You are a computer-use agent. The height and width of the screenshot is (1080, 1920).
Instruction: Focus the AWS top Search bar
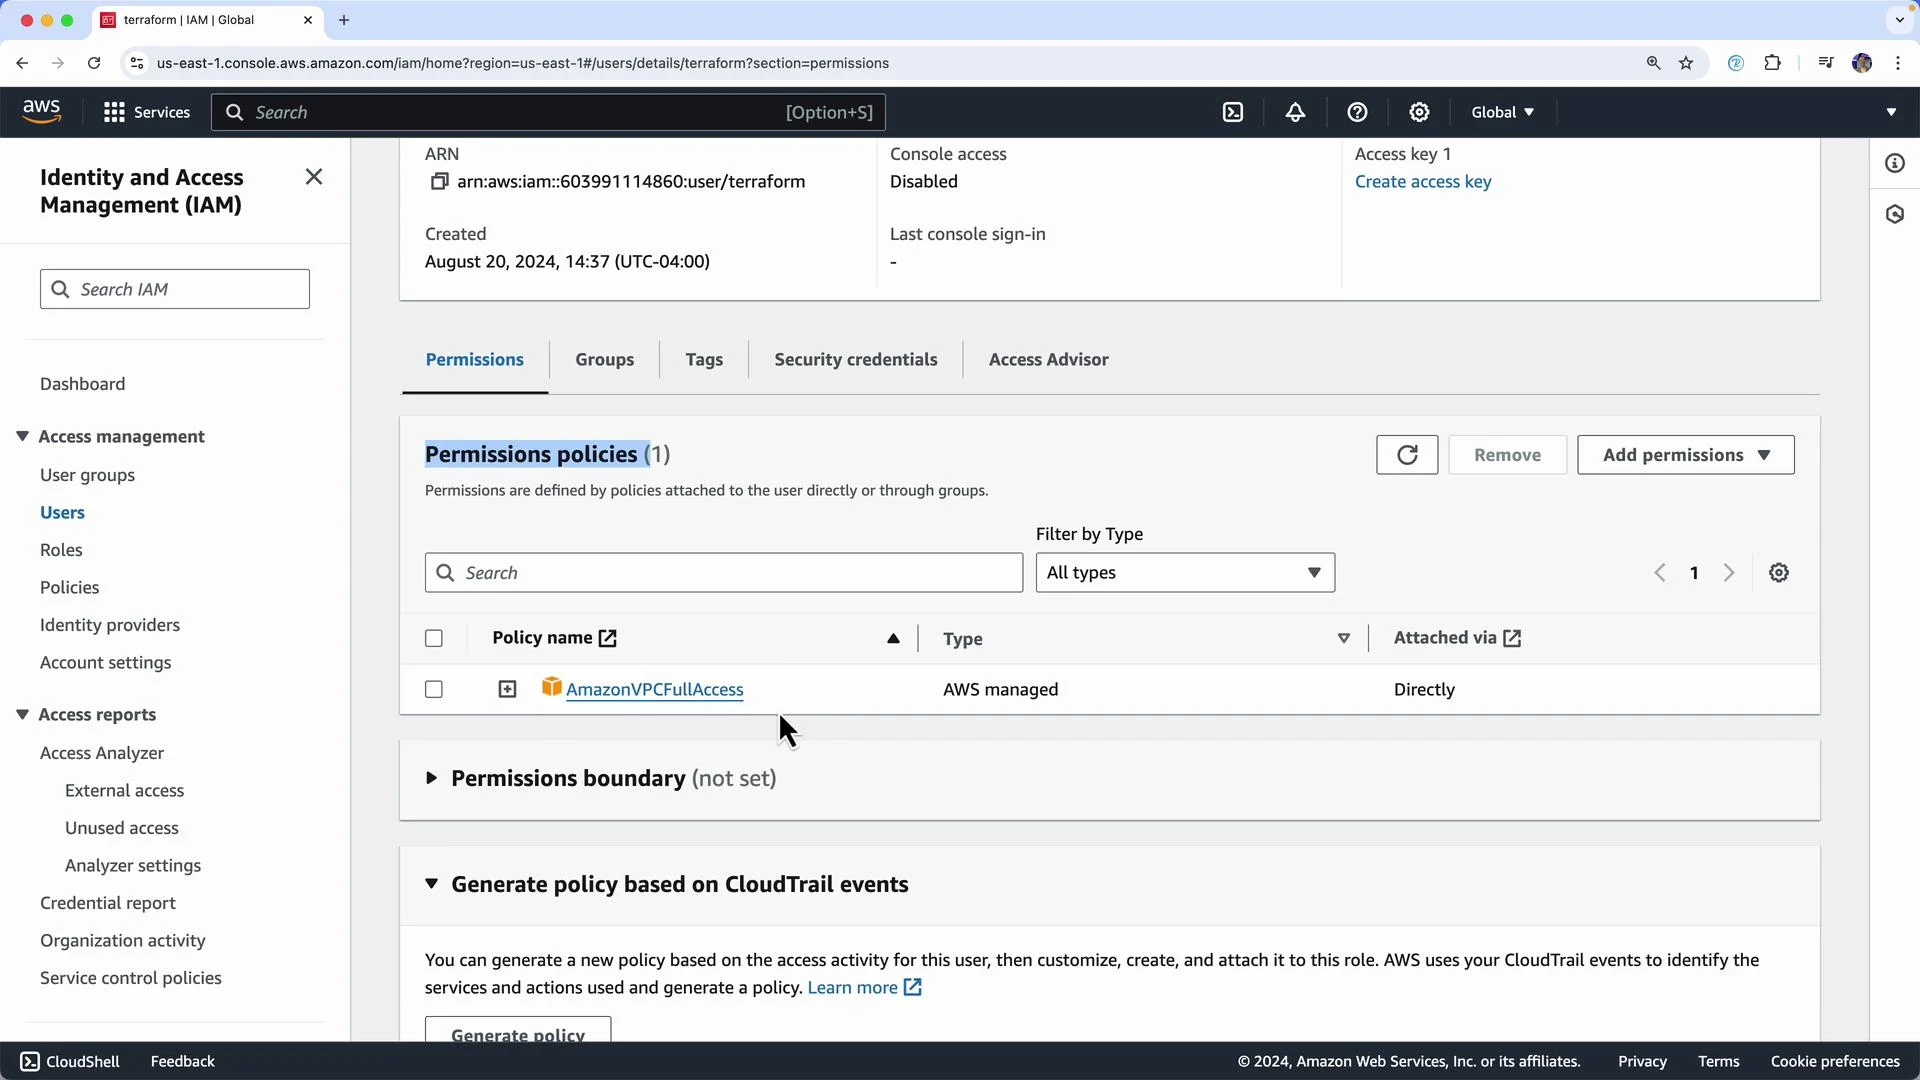[x=548, y=112]
